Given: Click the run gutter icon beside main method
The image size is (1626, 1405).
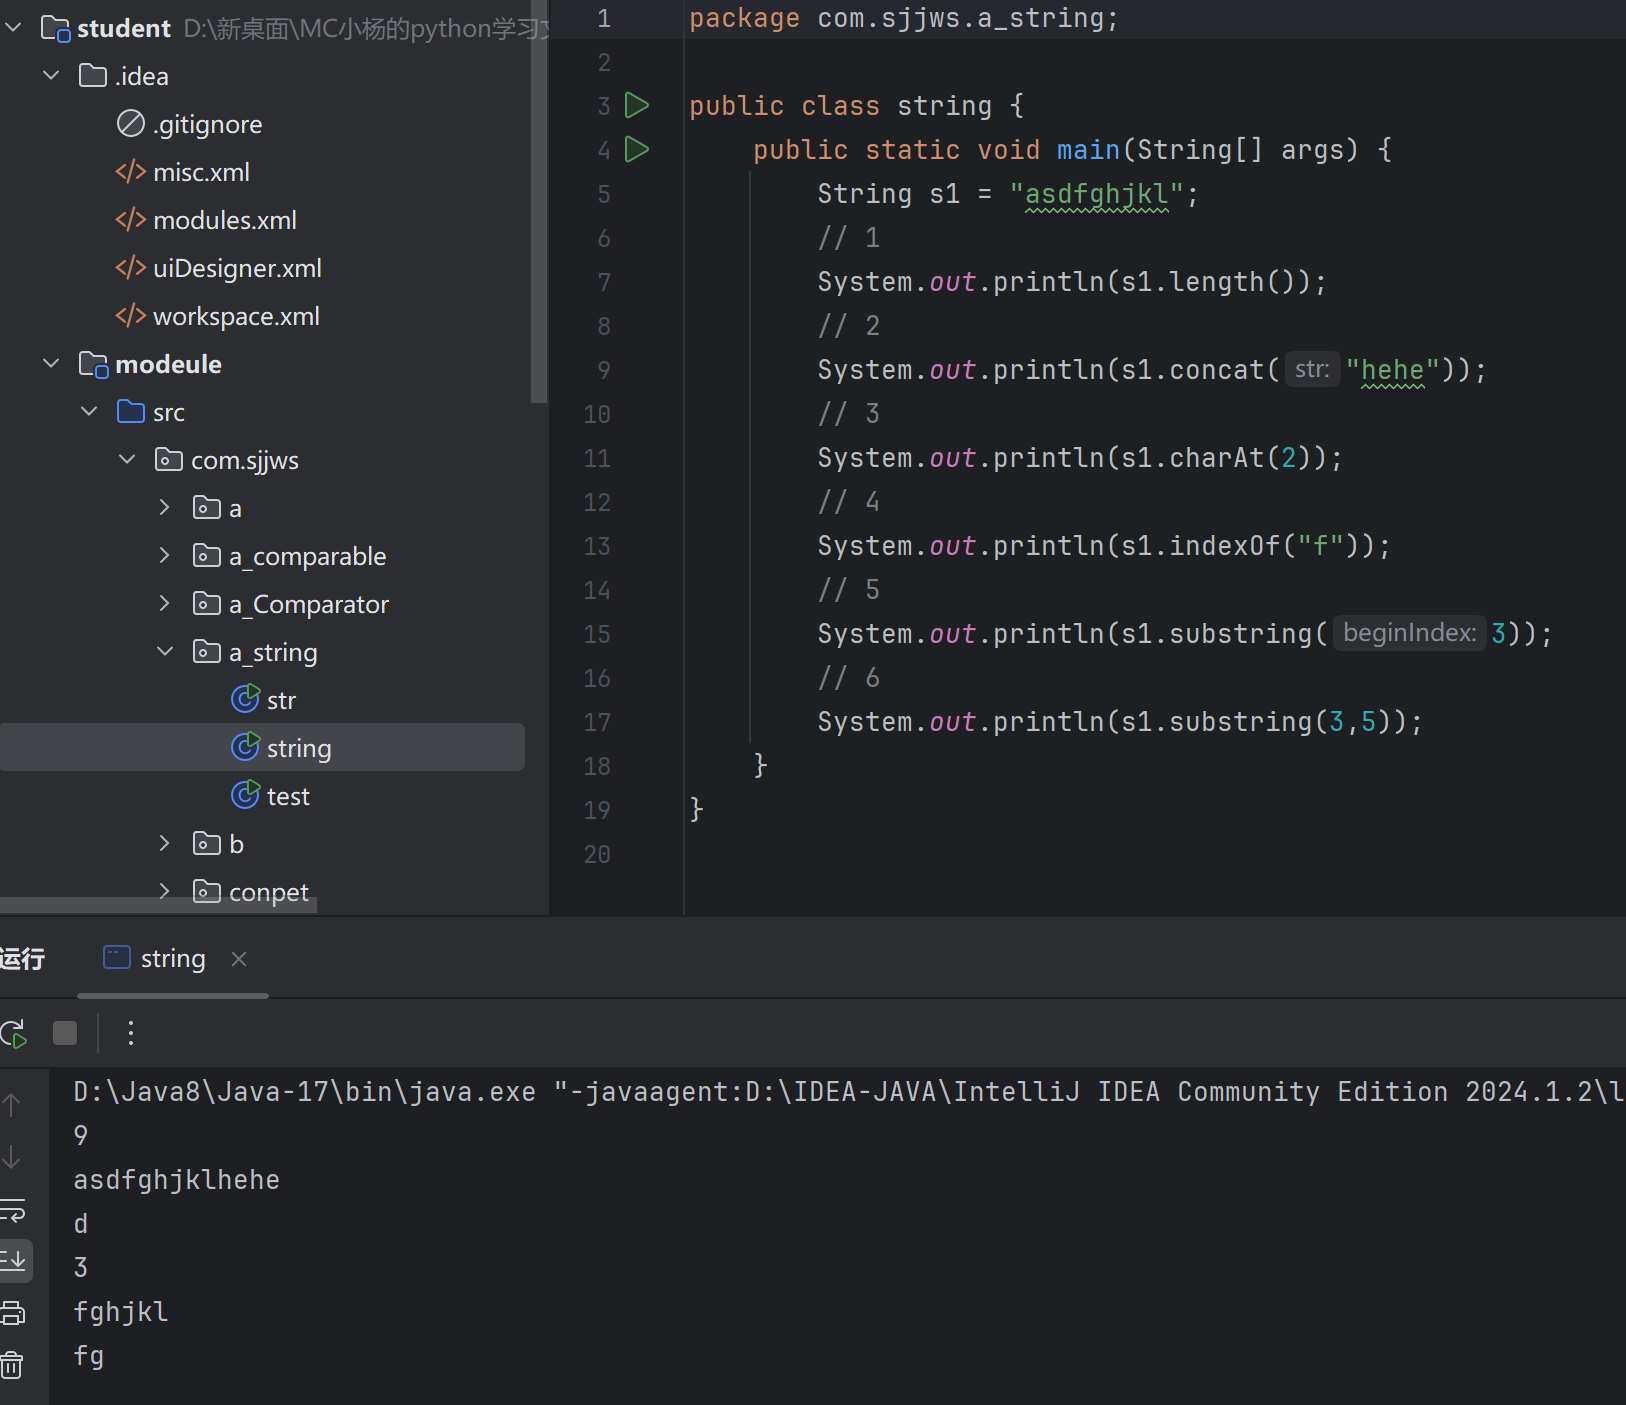Looking at the screenshot, I should click(637, 149).
